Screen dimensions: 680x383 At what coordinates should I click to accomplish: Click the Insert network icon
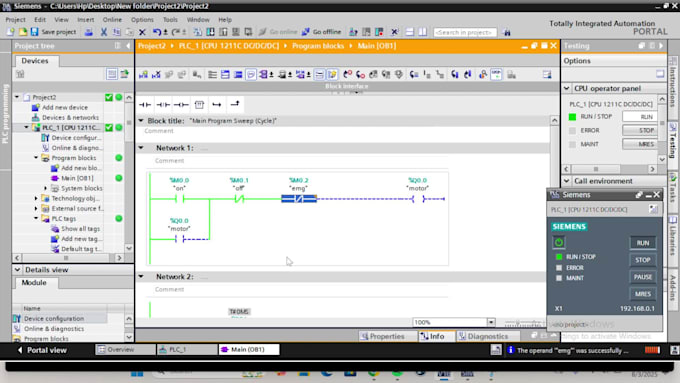coord(144,75)
